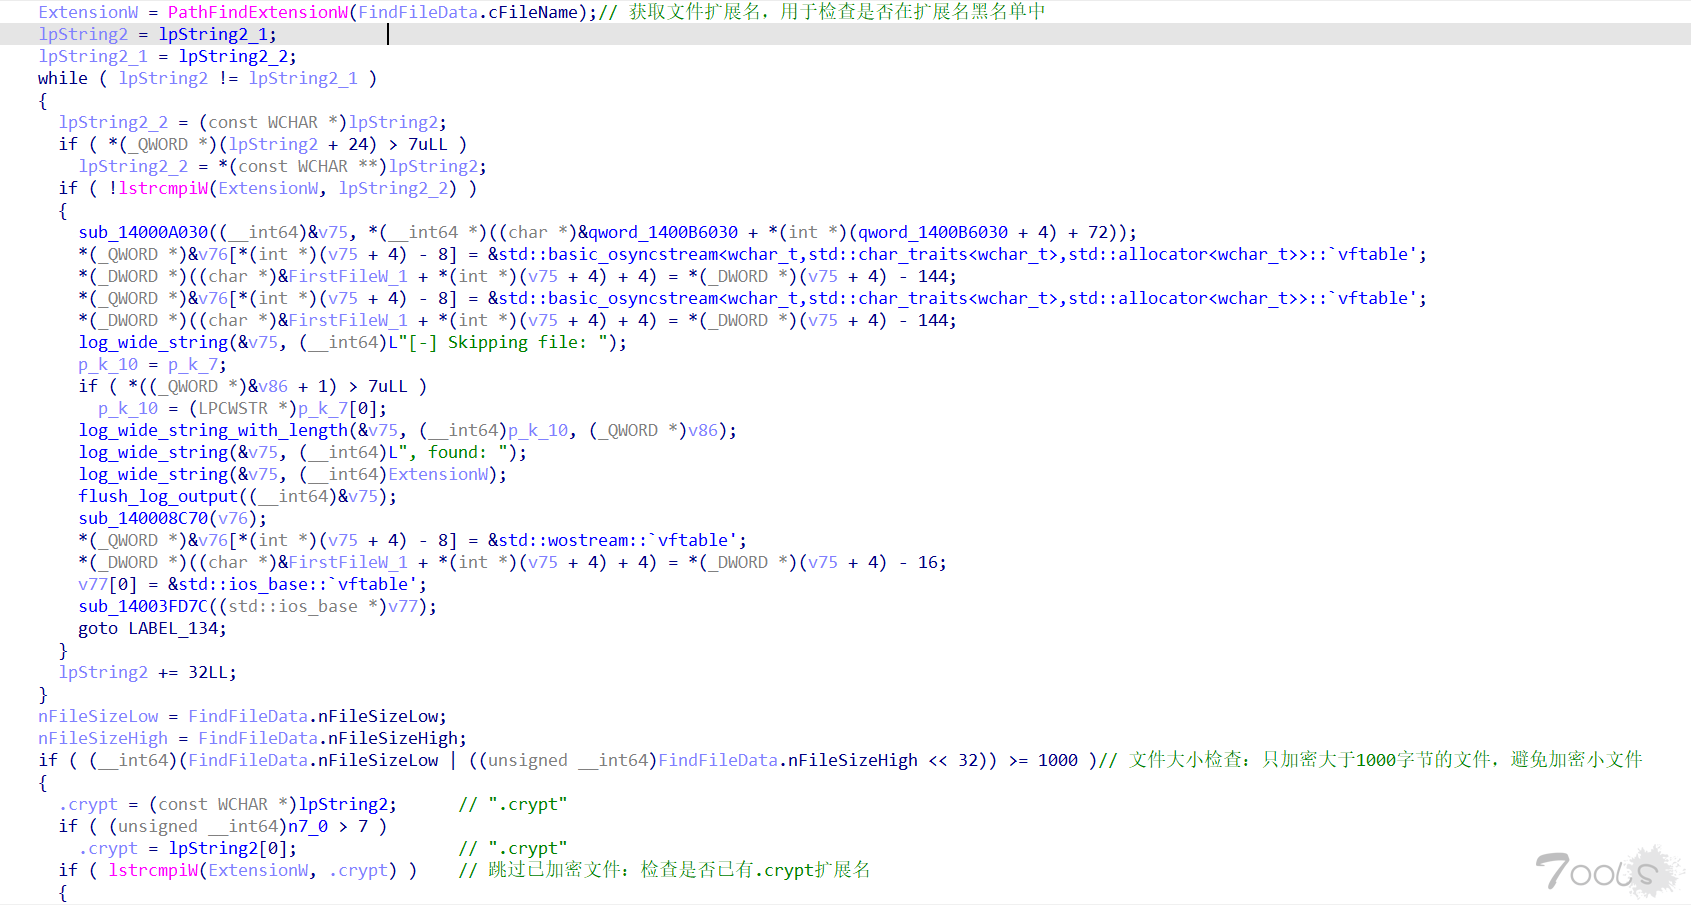Click the sub_14000A030 function name
Screen dimensions: 1691x905
[x=143, y=232]
